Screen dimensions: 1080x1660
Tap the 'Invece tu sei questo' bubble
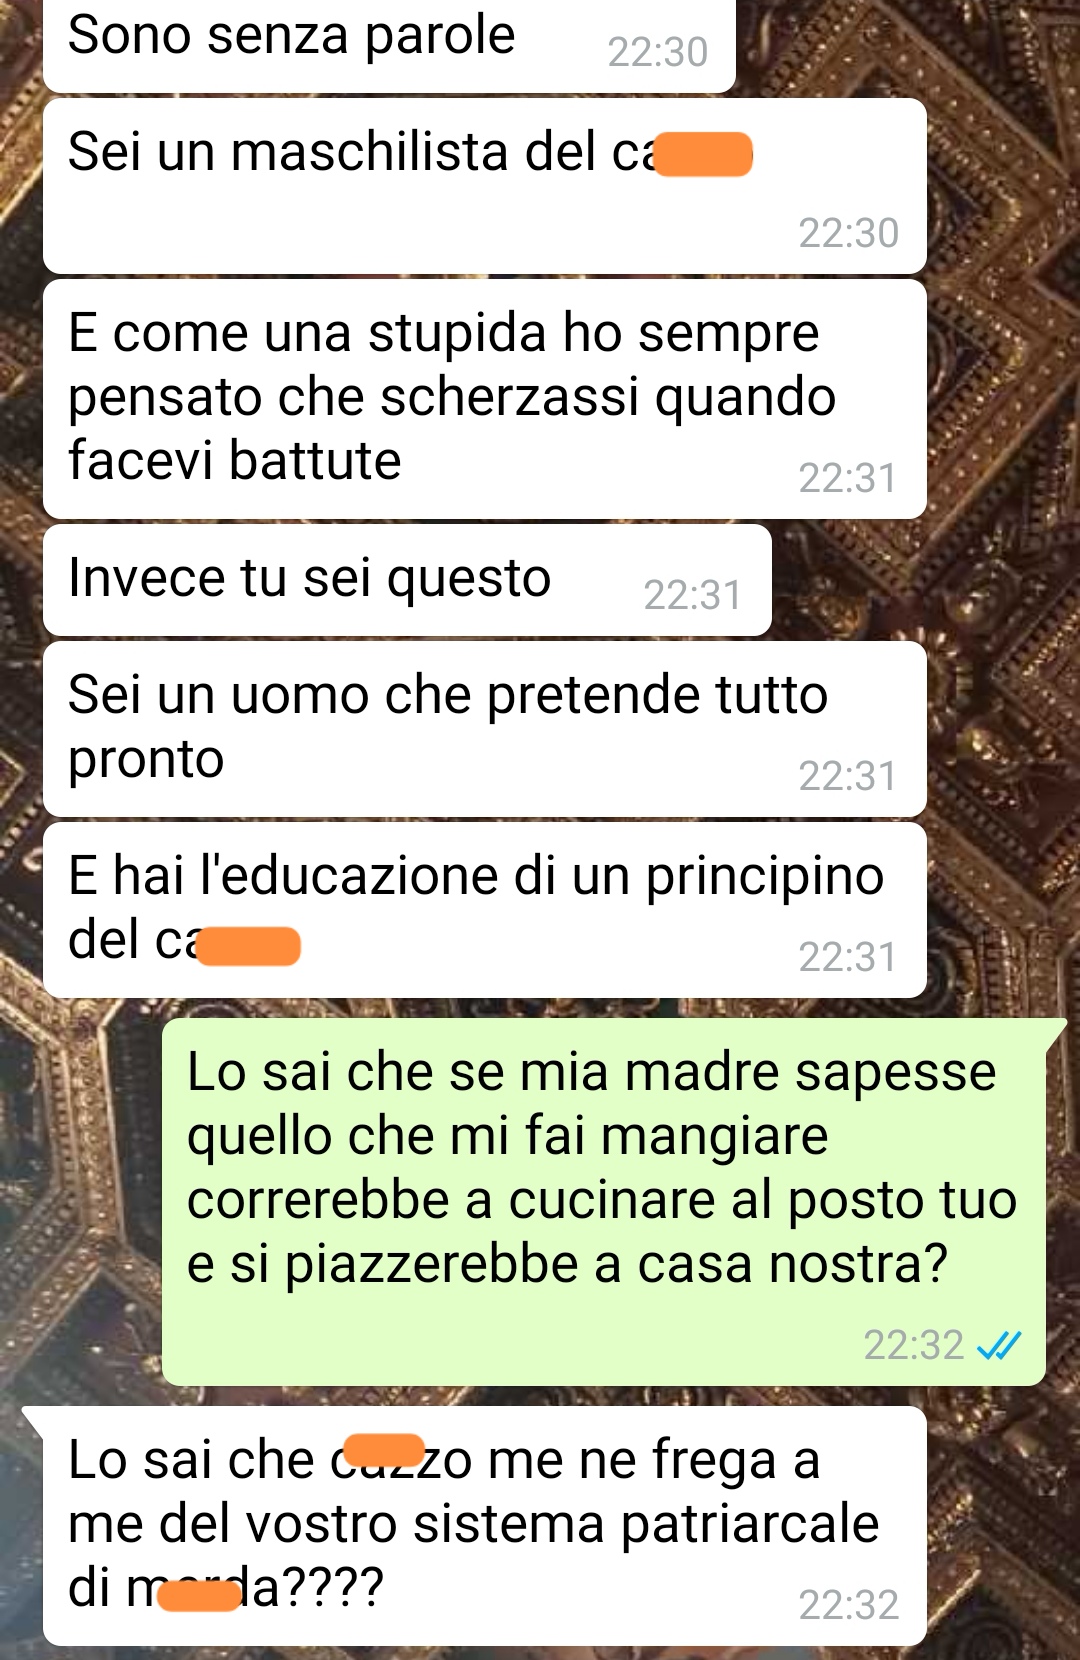[x=407, y=580]
